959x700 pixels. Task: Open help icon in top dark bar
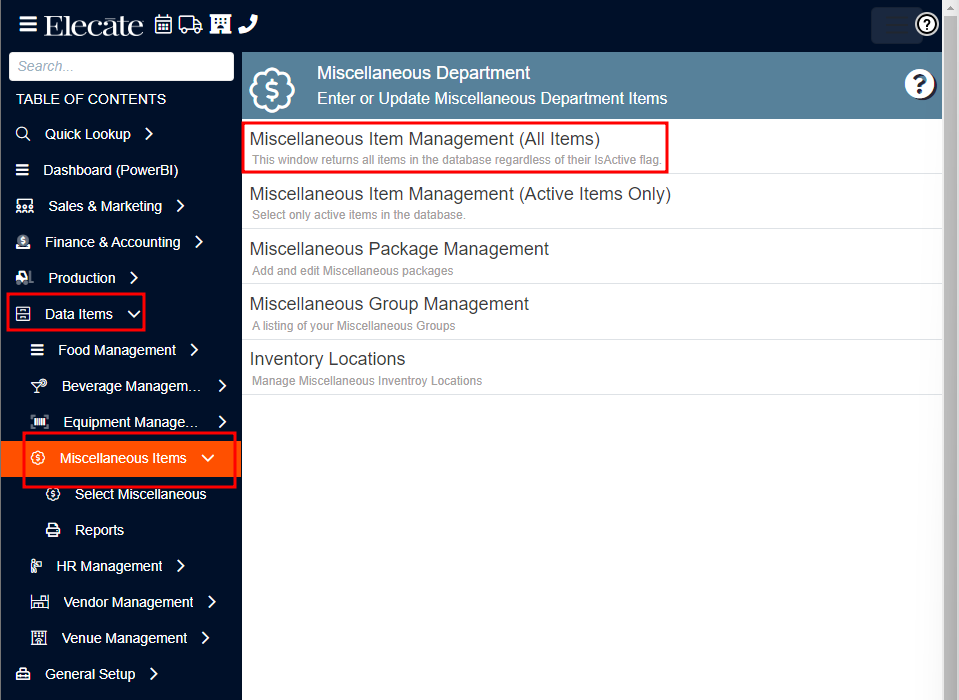click(927, 24)
